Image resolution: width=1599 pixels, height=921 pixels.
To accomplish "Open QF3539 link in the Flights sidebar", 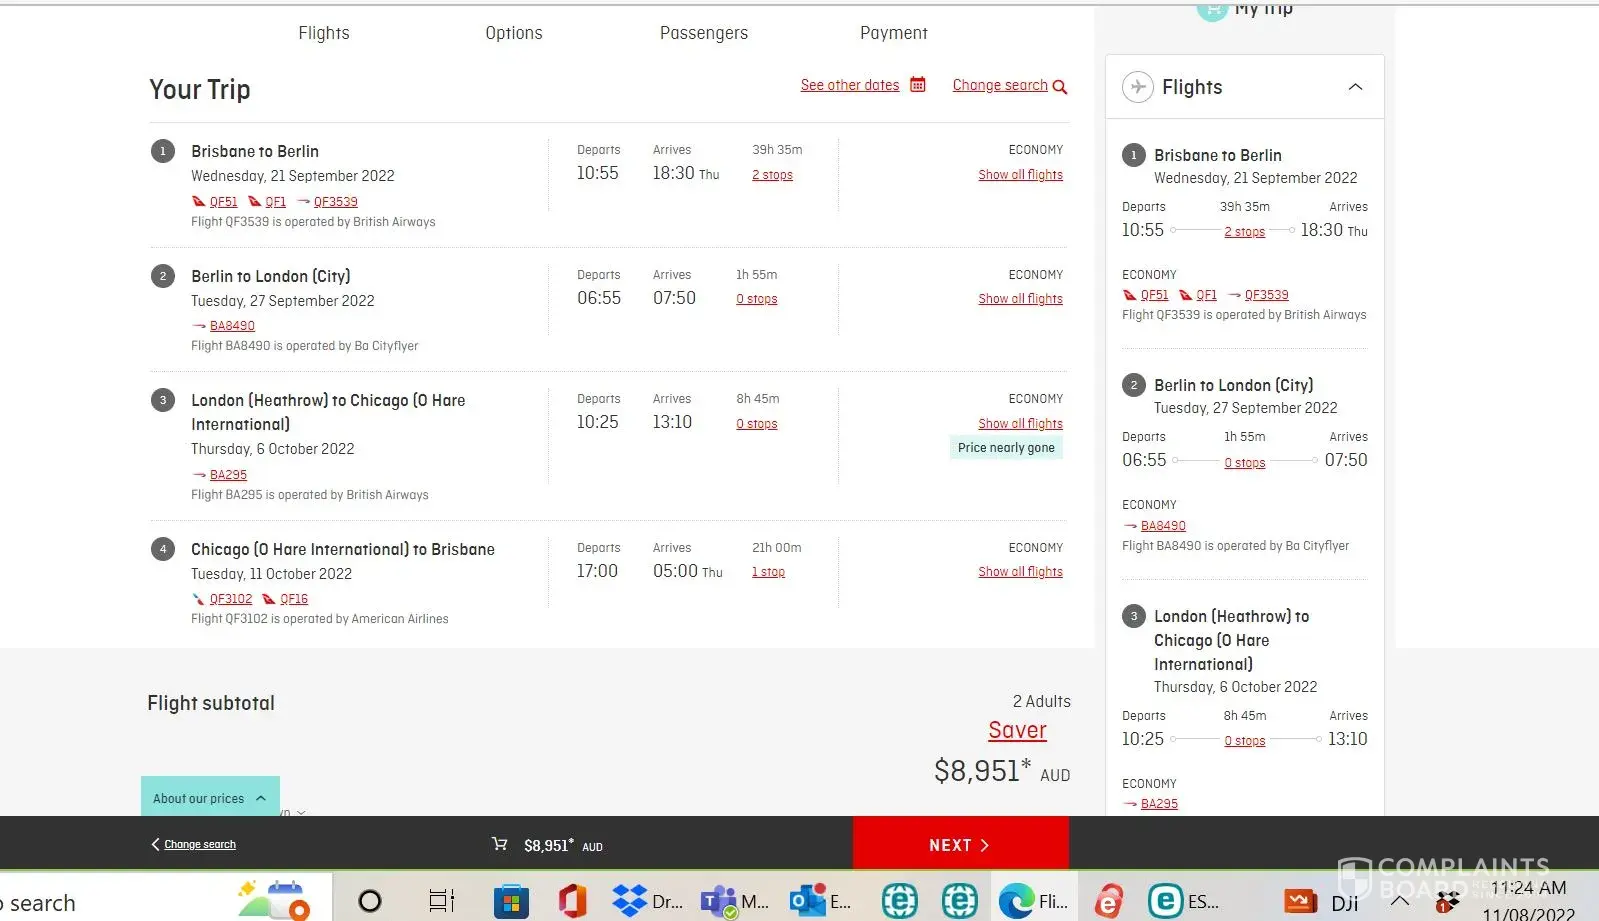I will [x=1266, y=295].
